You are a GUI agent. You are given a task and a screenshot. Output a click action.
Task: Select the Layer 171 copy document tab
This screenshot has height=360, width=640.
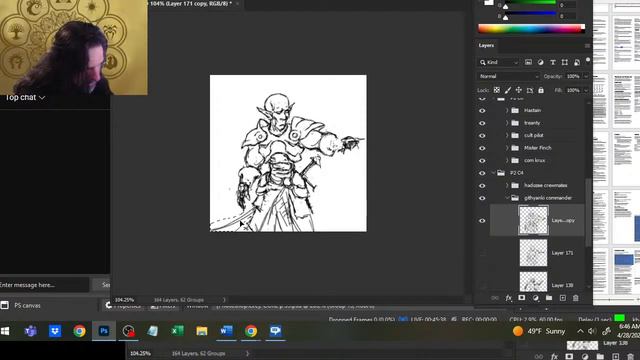point(191,4)
